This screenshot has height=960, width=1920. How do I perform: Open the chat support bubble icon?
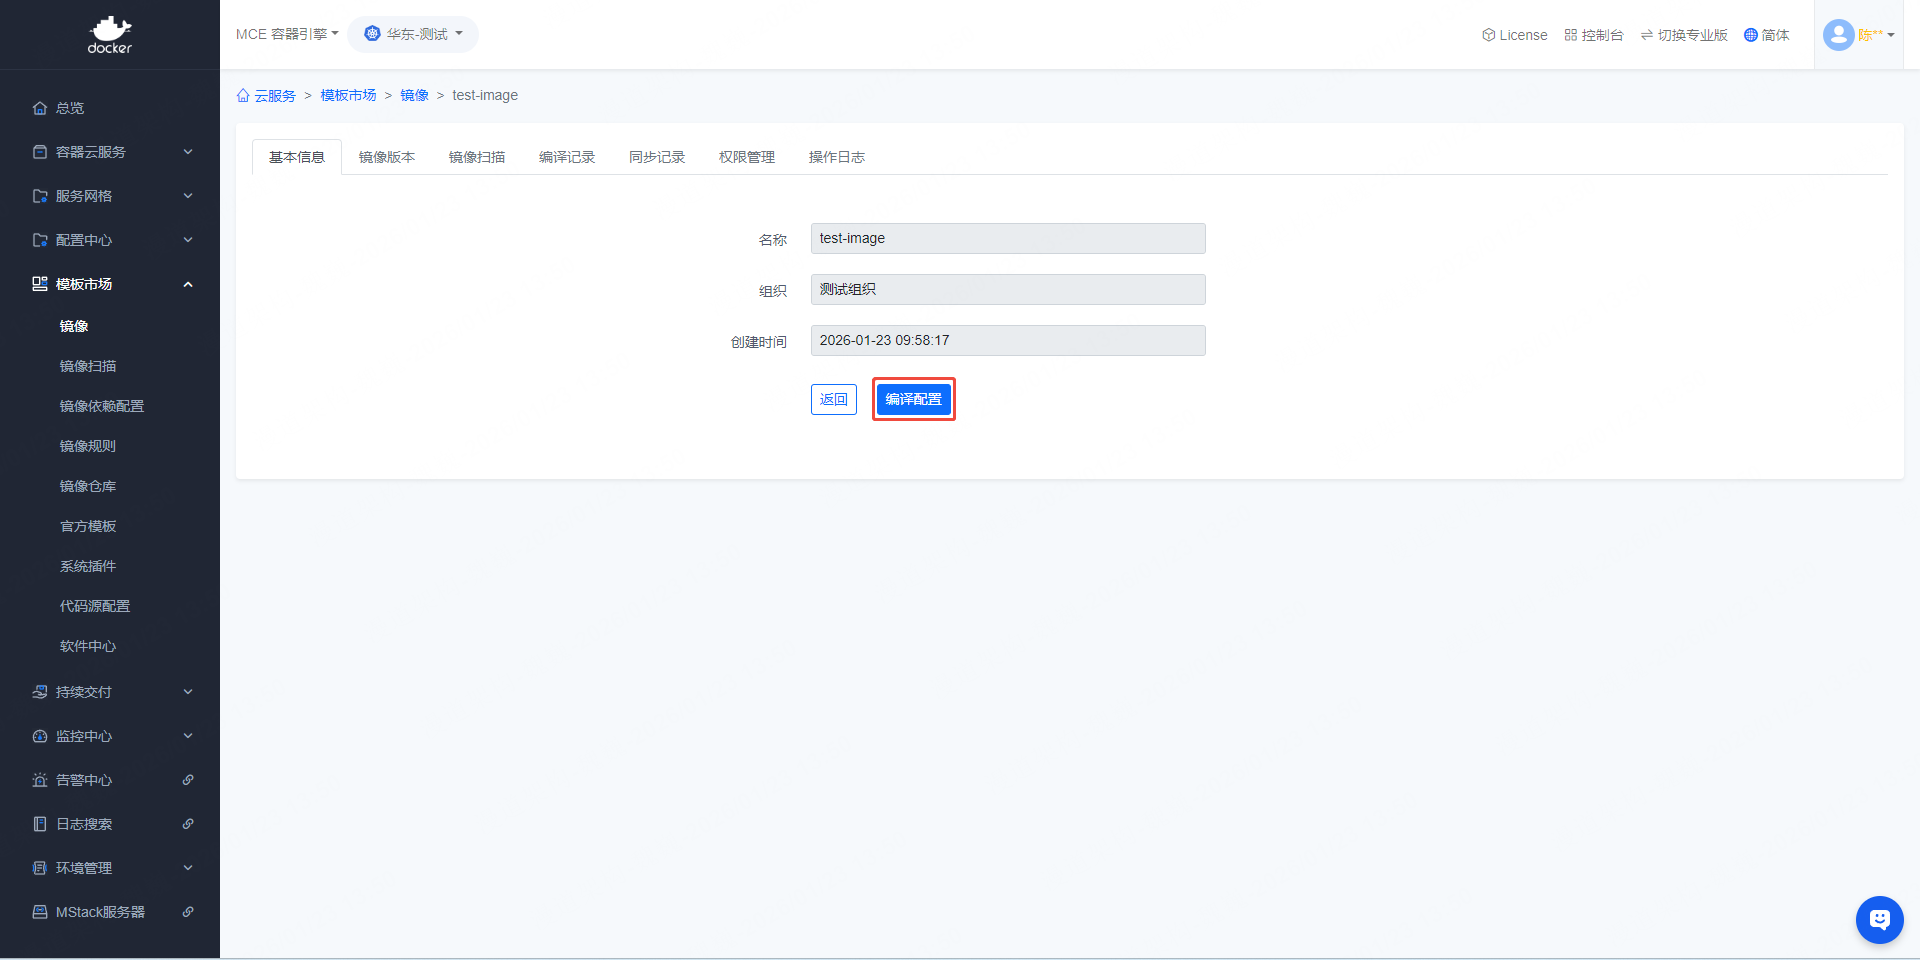click(1879, 919)
